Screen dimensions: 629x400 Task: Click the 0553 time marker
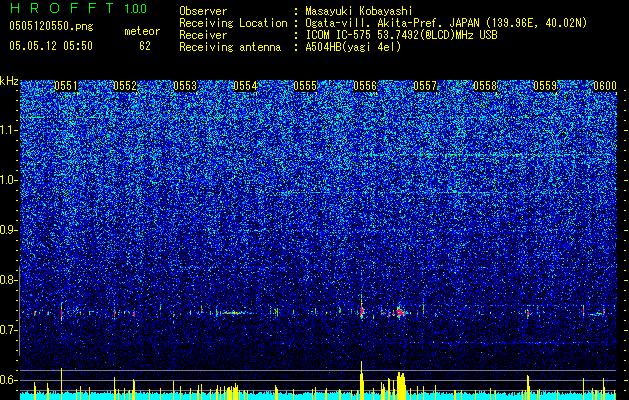pyautogui.click(x=185, y=86)
